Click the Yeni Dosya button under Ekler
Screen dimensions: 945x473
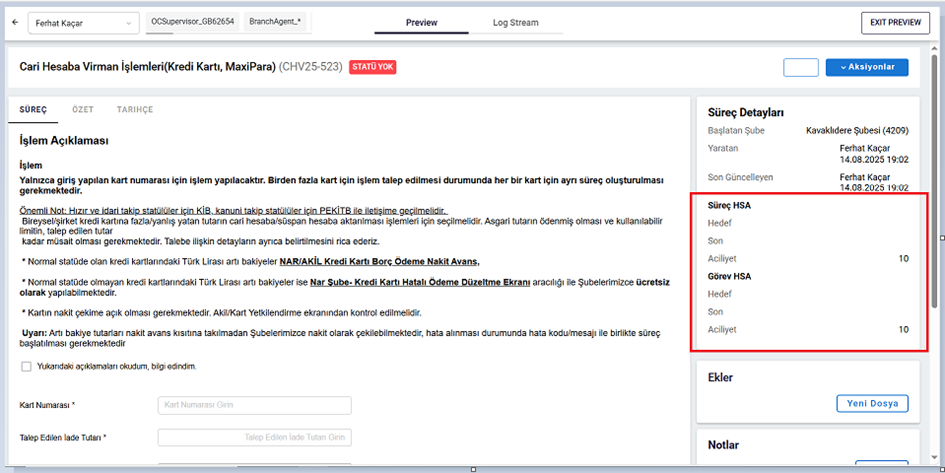tap(872, 403)
